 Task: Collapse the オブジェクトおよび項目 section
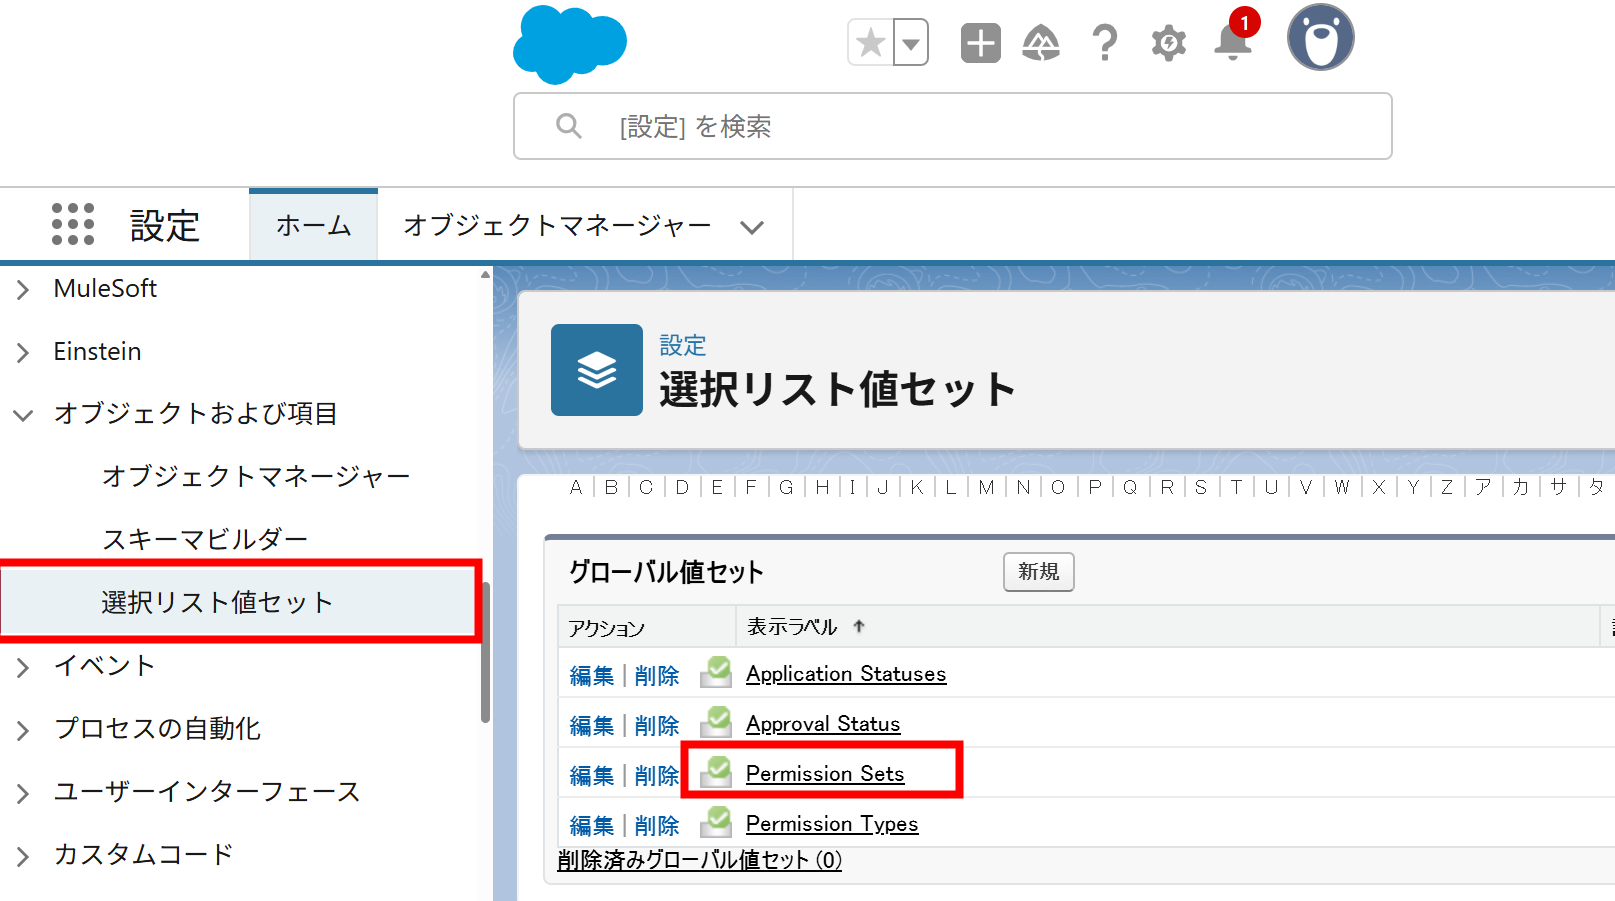pyautogui.click(x=22, y=414)
